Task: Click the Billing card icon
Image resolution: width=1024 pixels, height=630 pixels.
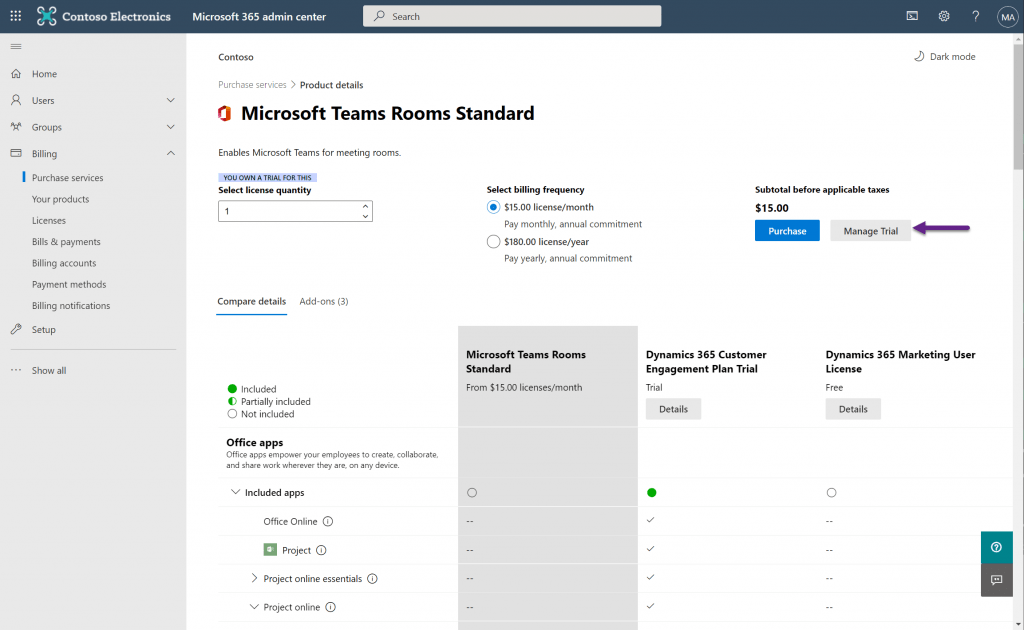Action: [x=16, y=153]
